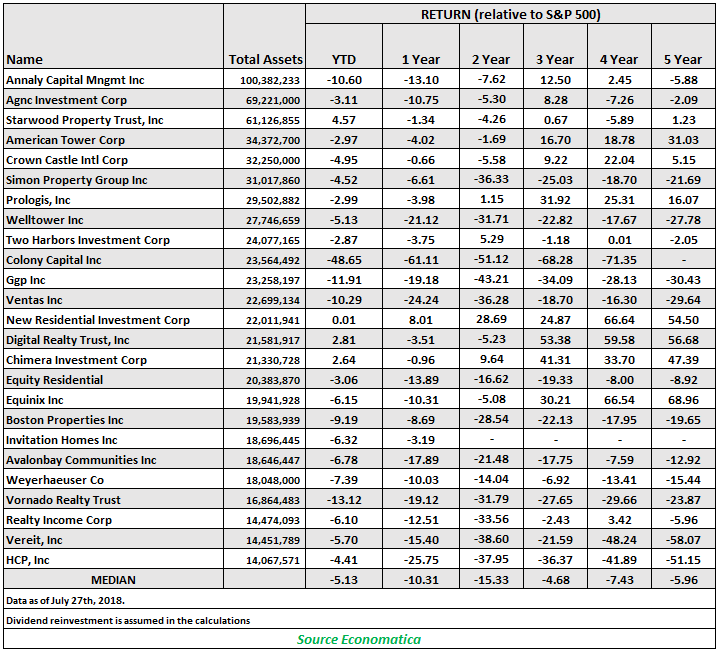Screen dimensions: 720x653
Task: Click American Tower Corp name cell
Action: [65, 140]
